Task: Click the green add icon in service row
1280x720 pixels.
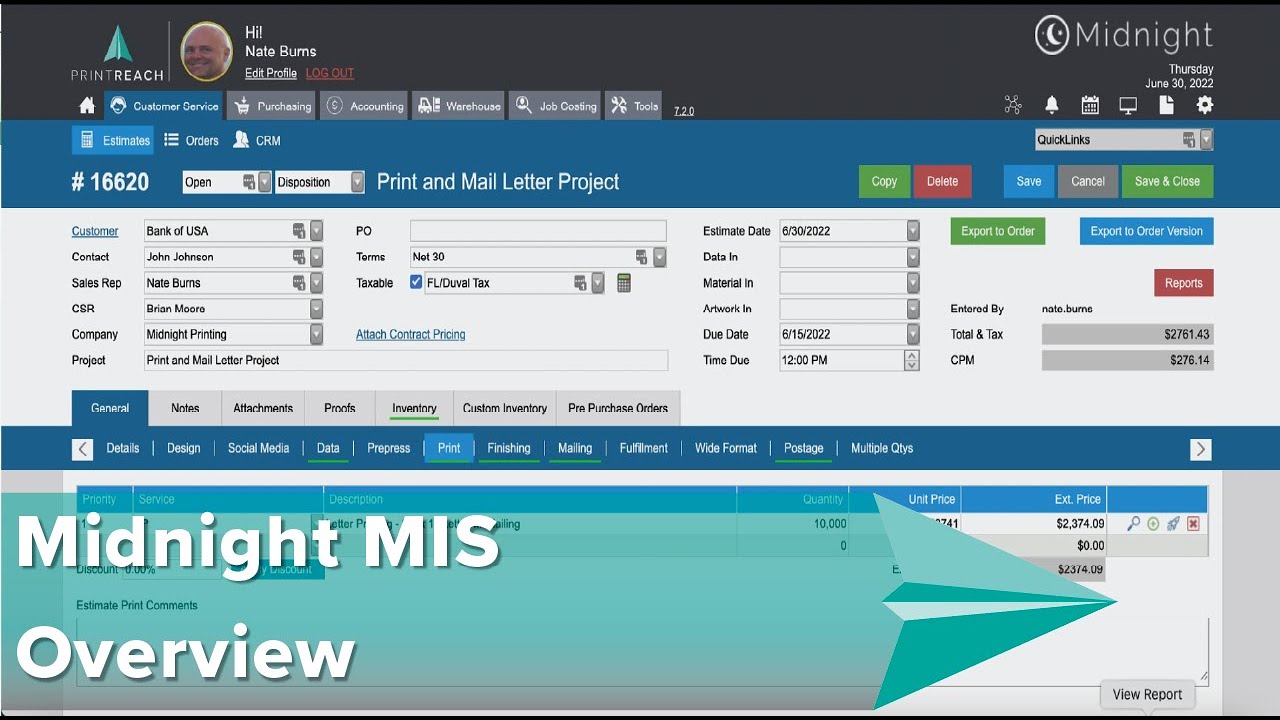Action: [x=1153, y=523]
